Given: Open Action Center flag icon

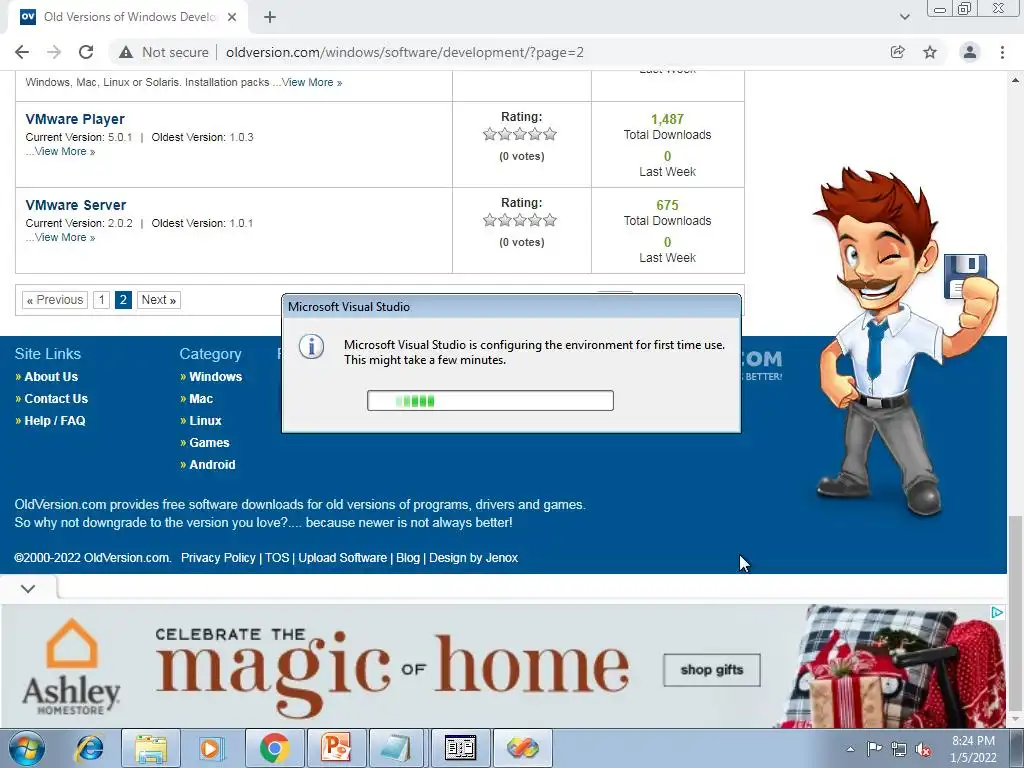Looking at the screenshot, I should click(874, 749).
